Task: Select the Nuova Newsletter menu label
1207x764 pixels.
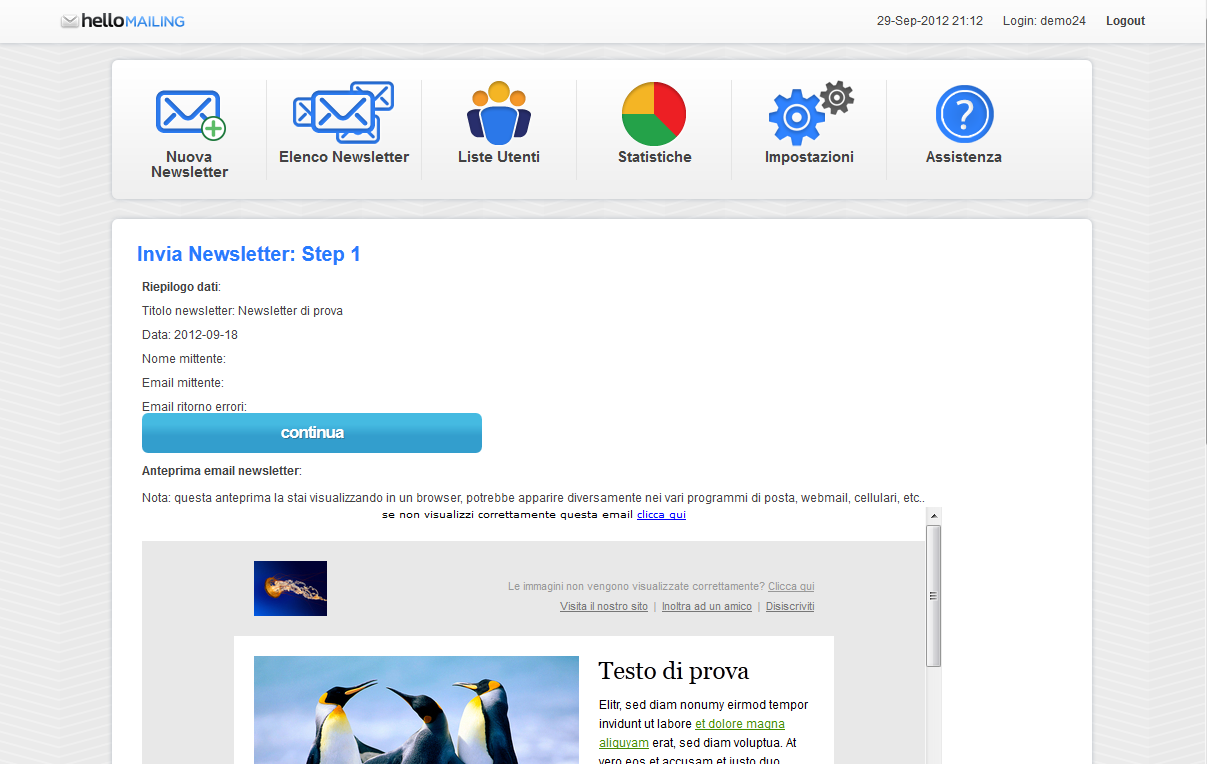Action: 190,164
